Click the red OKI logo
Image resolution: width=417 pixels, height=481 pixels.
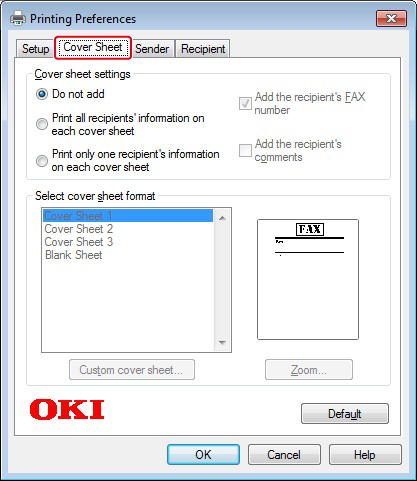tap(67, 410)
